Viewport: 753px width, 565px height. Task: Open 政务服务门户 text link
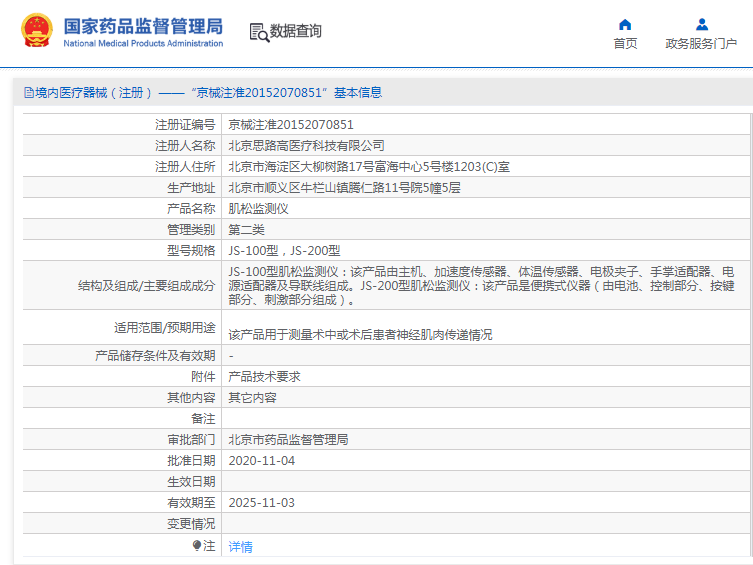tap(701, 44)
